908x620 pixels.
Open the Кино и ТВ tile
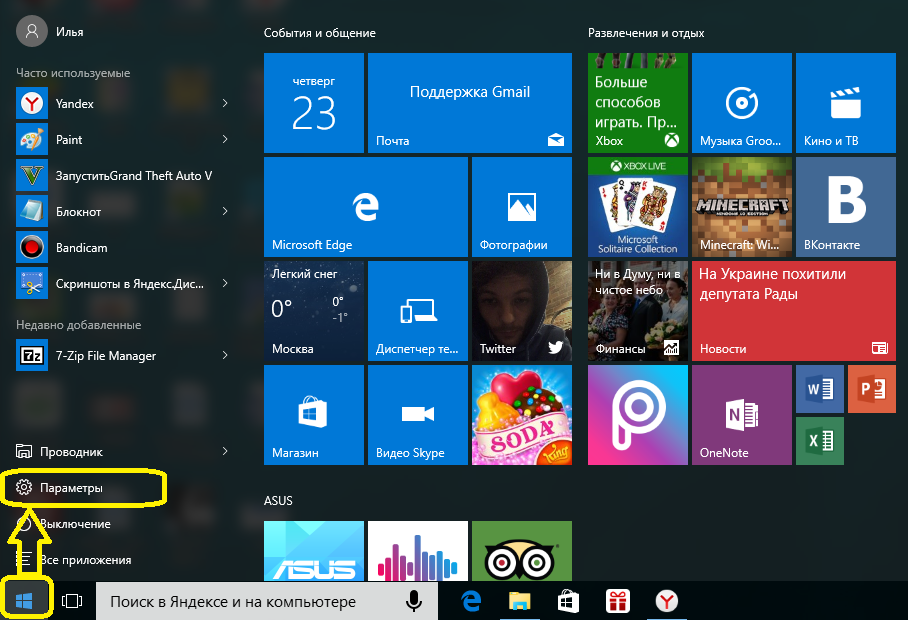845,103
